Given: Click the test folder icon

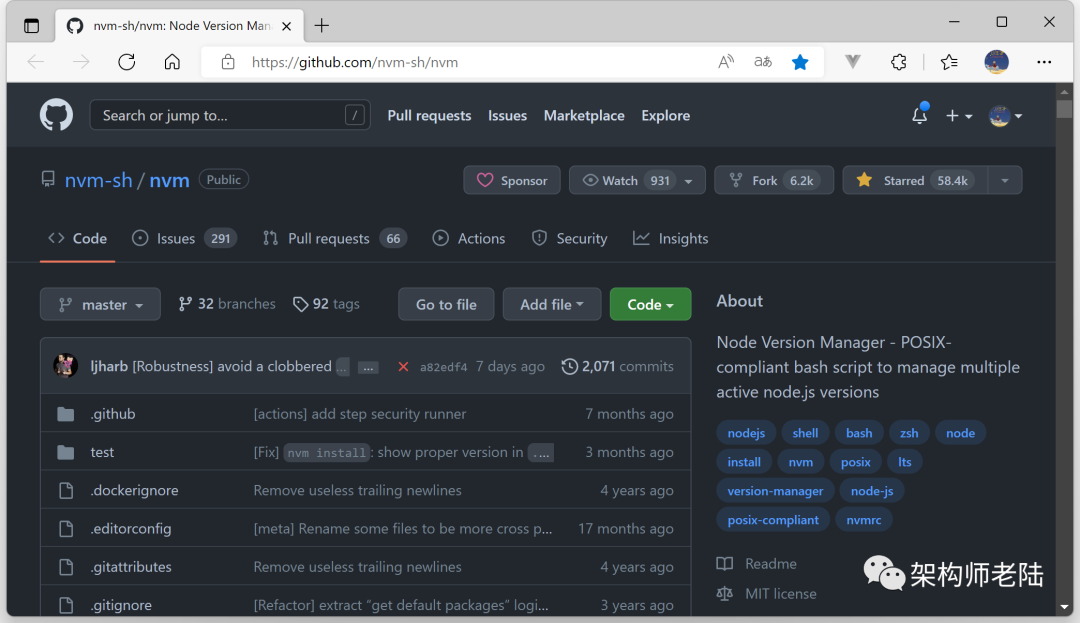Looking at the screenshot, I should pyautogui.click(x=65, y=452).
